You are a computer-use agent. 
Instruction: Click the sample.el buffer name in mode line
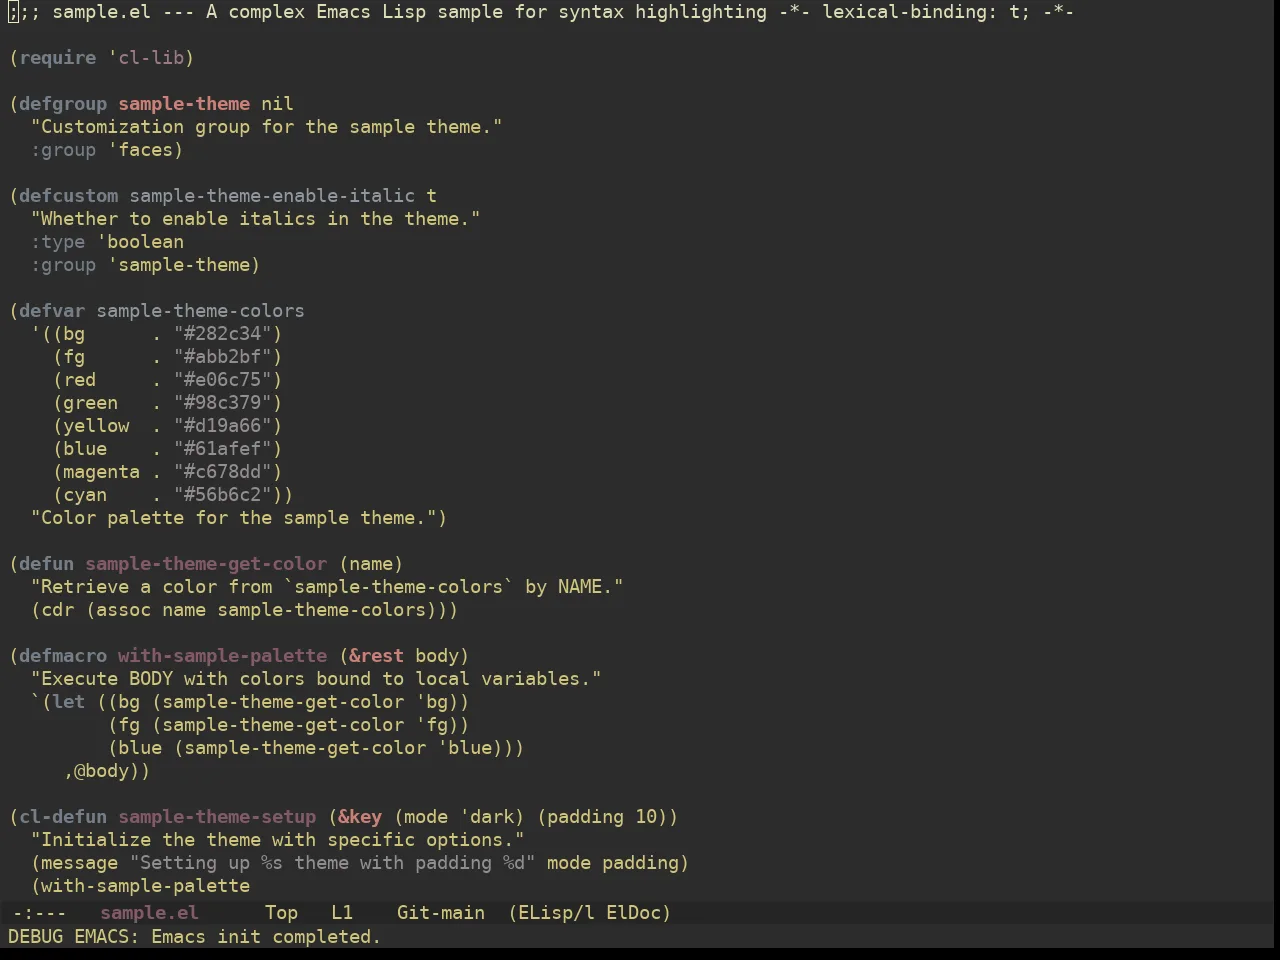coord(149,913)
